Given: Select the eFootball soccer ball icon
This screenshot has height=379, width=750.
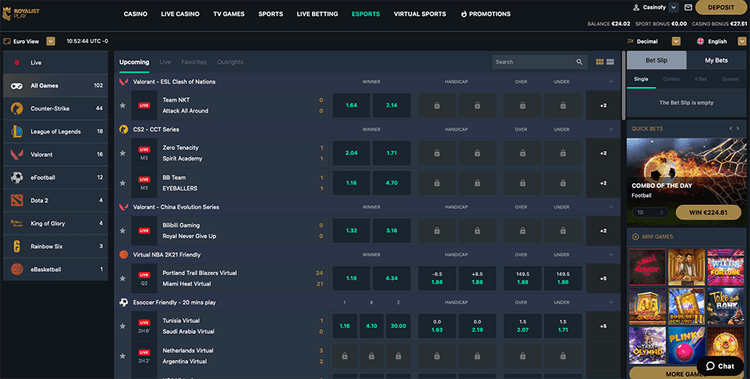Looking at the screenshot, I should click(17, 178).
